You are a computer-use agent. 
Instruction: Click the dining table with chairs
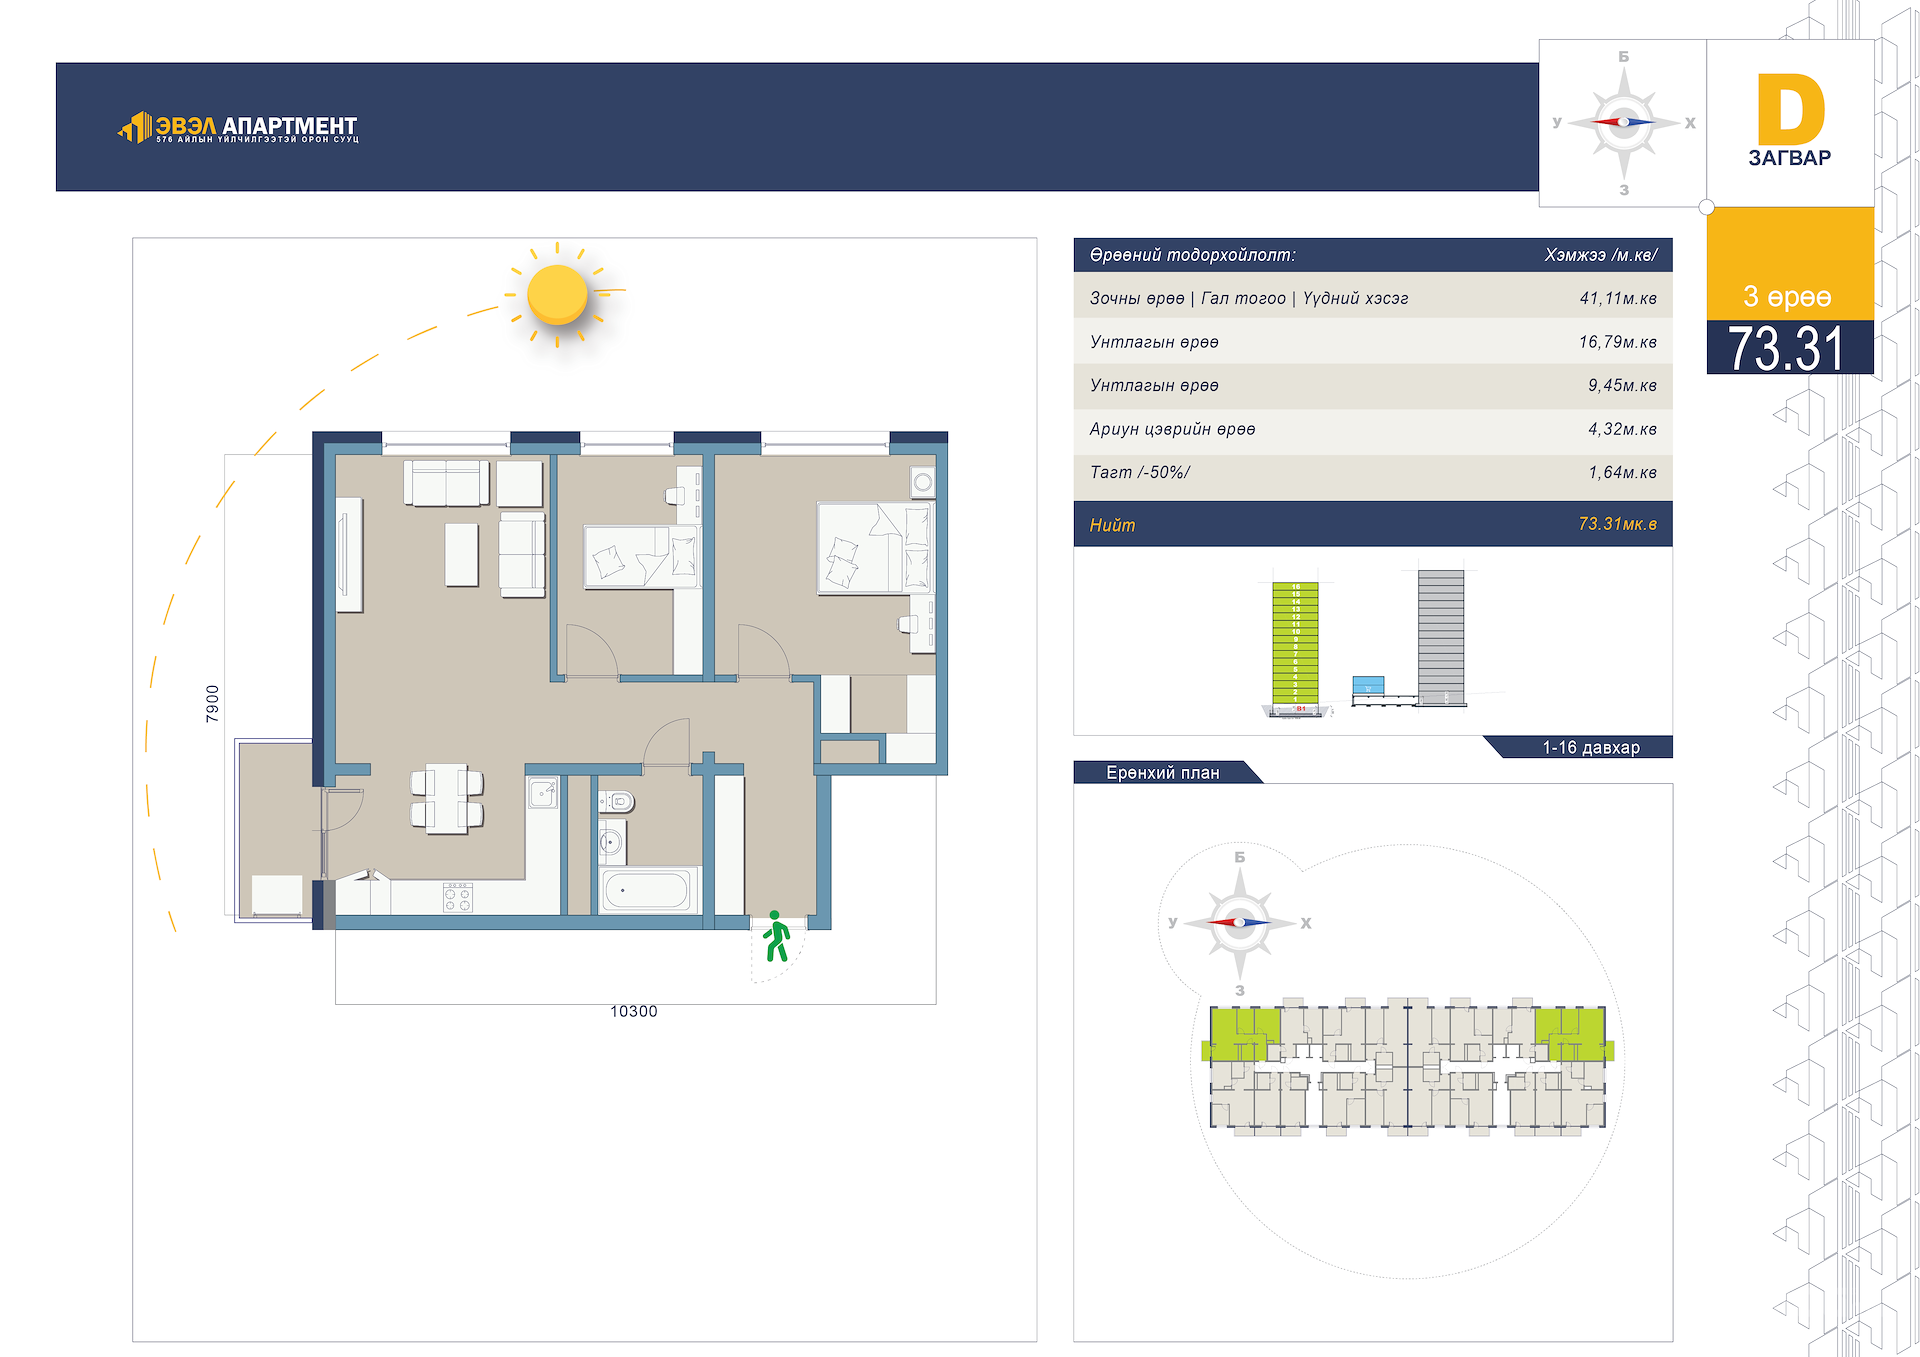pos(447,798)
